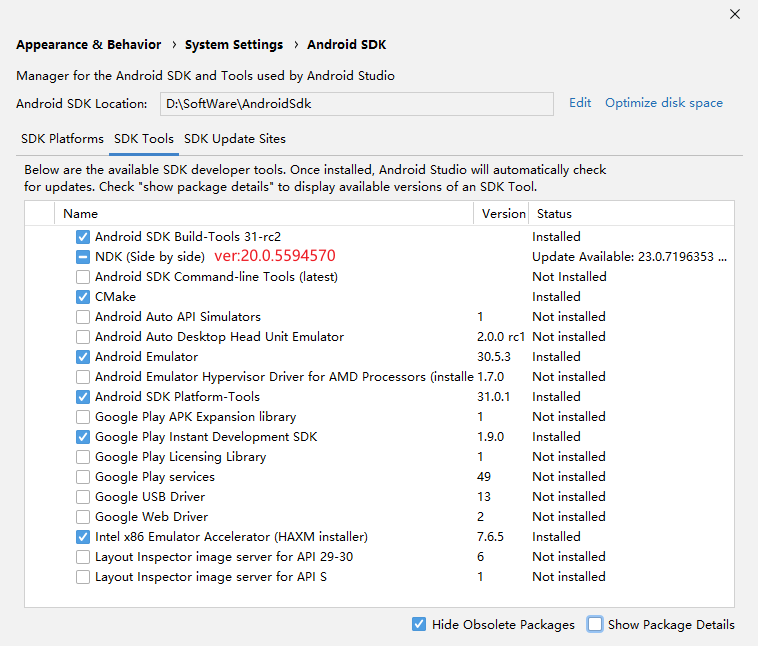
Task: Check the Google Play services checkbox
Action: [83, 477]
